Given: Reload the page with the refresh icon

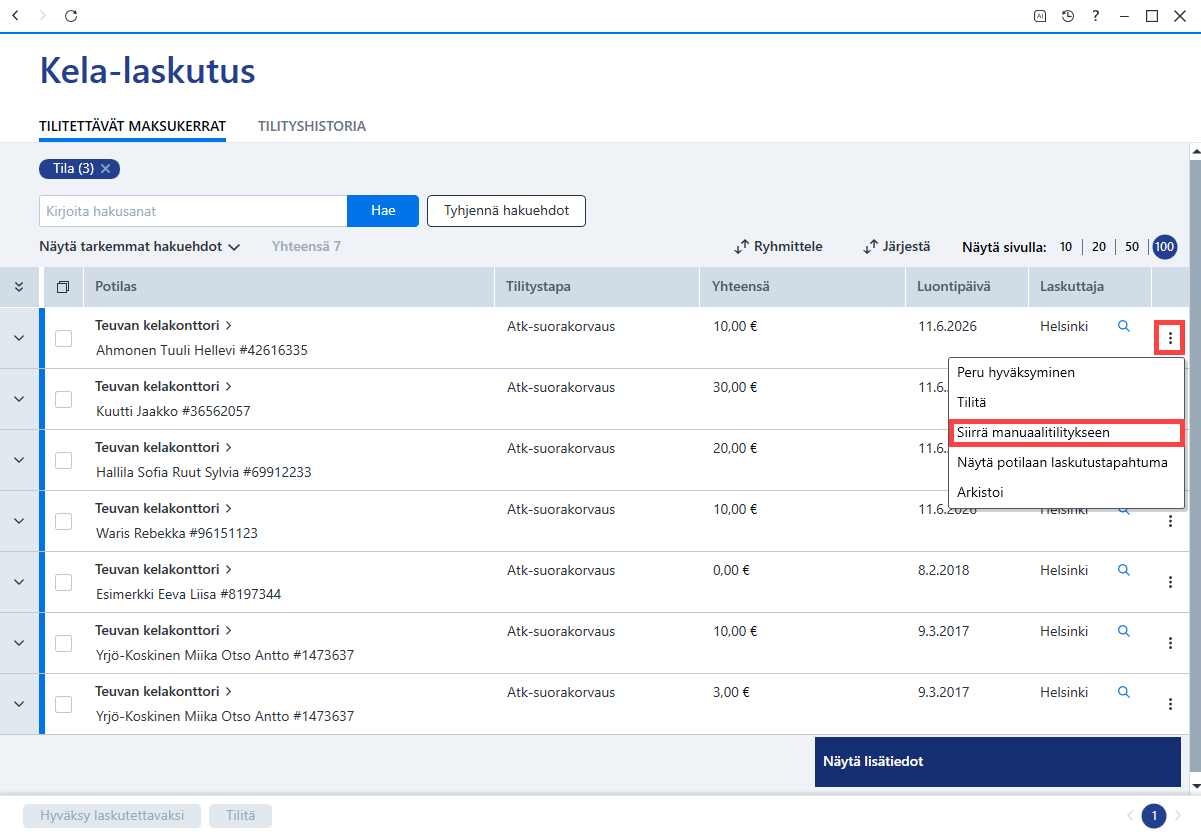Looking at the screenshot, I should point(70,16).
